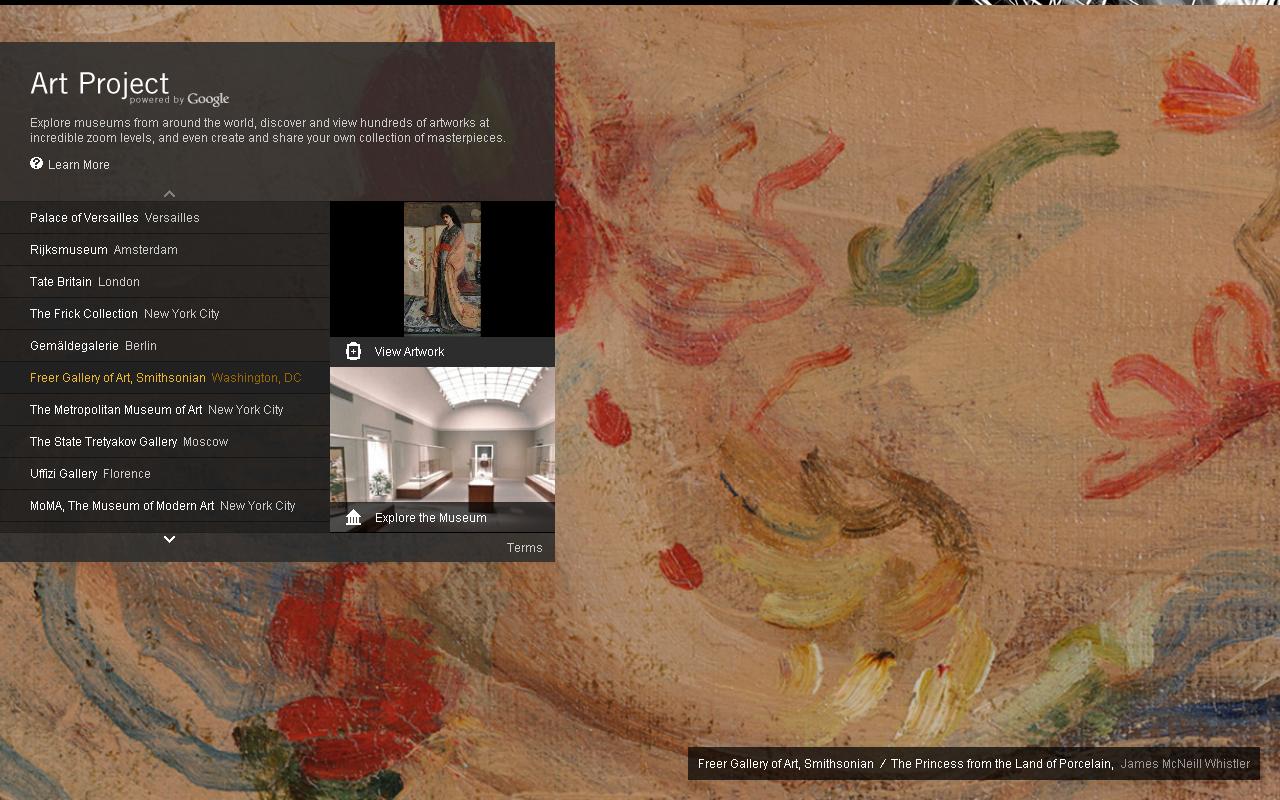Viewport: 1280px width, 800px height.
Task: Select Freer Gallery of Art, Smithsonian
Action: point(165,378)
